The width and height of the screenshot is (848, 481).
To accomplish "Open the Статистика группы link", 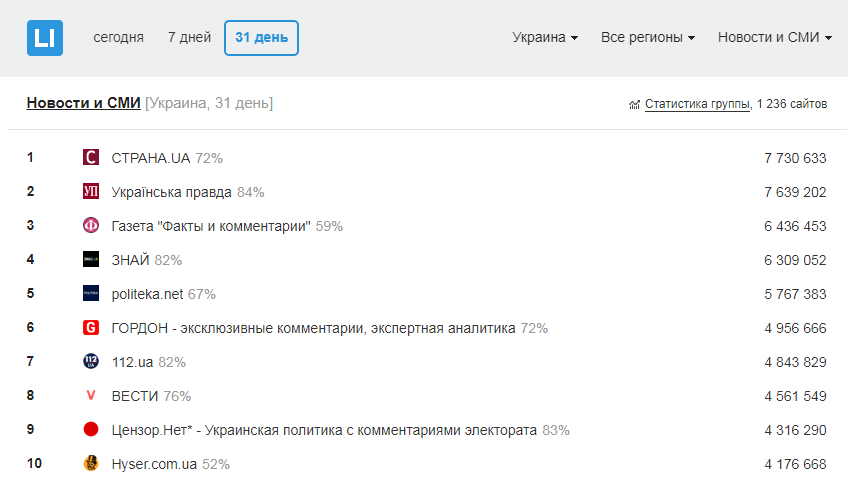I will tap(697, 104).
